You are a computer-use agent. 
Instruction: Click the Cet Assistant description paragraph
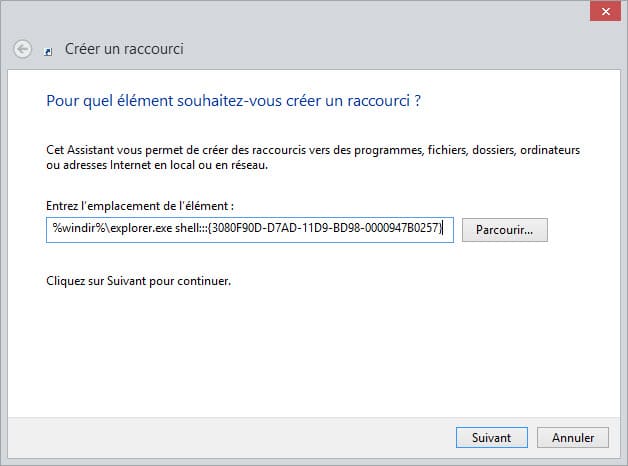coord(313,157)
